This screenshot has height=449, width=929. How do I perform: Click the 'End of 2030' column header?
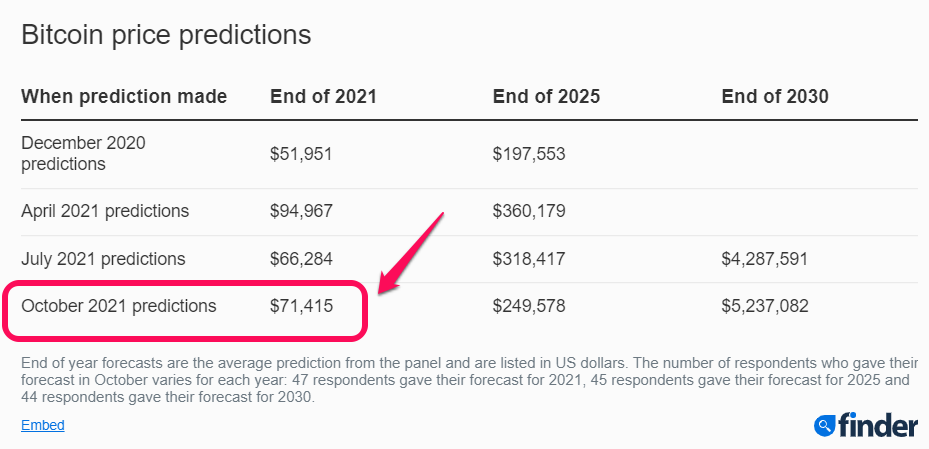point(775,97)
